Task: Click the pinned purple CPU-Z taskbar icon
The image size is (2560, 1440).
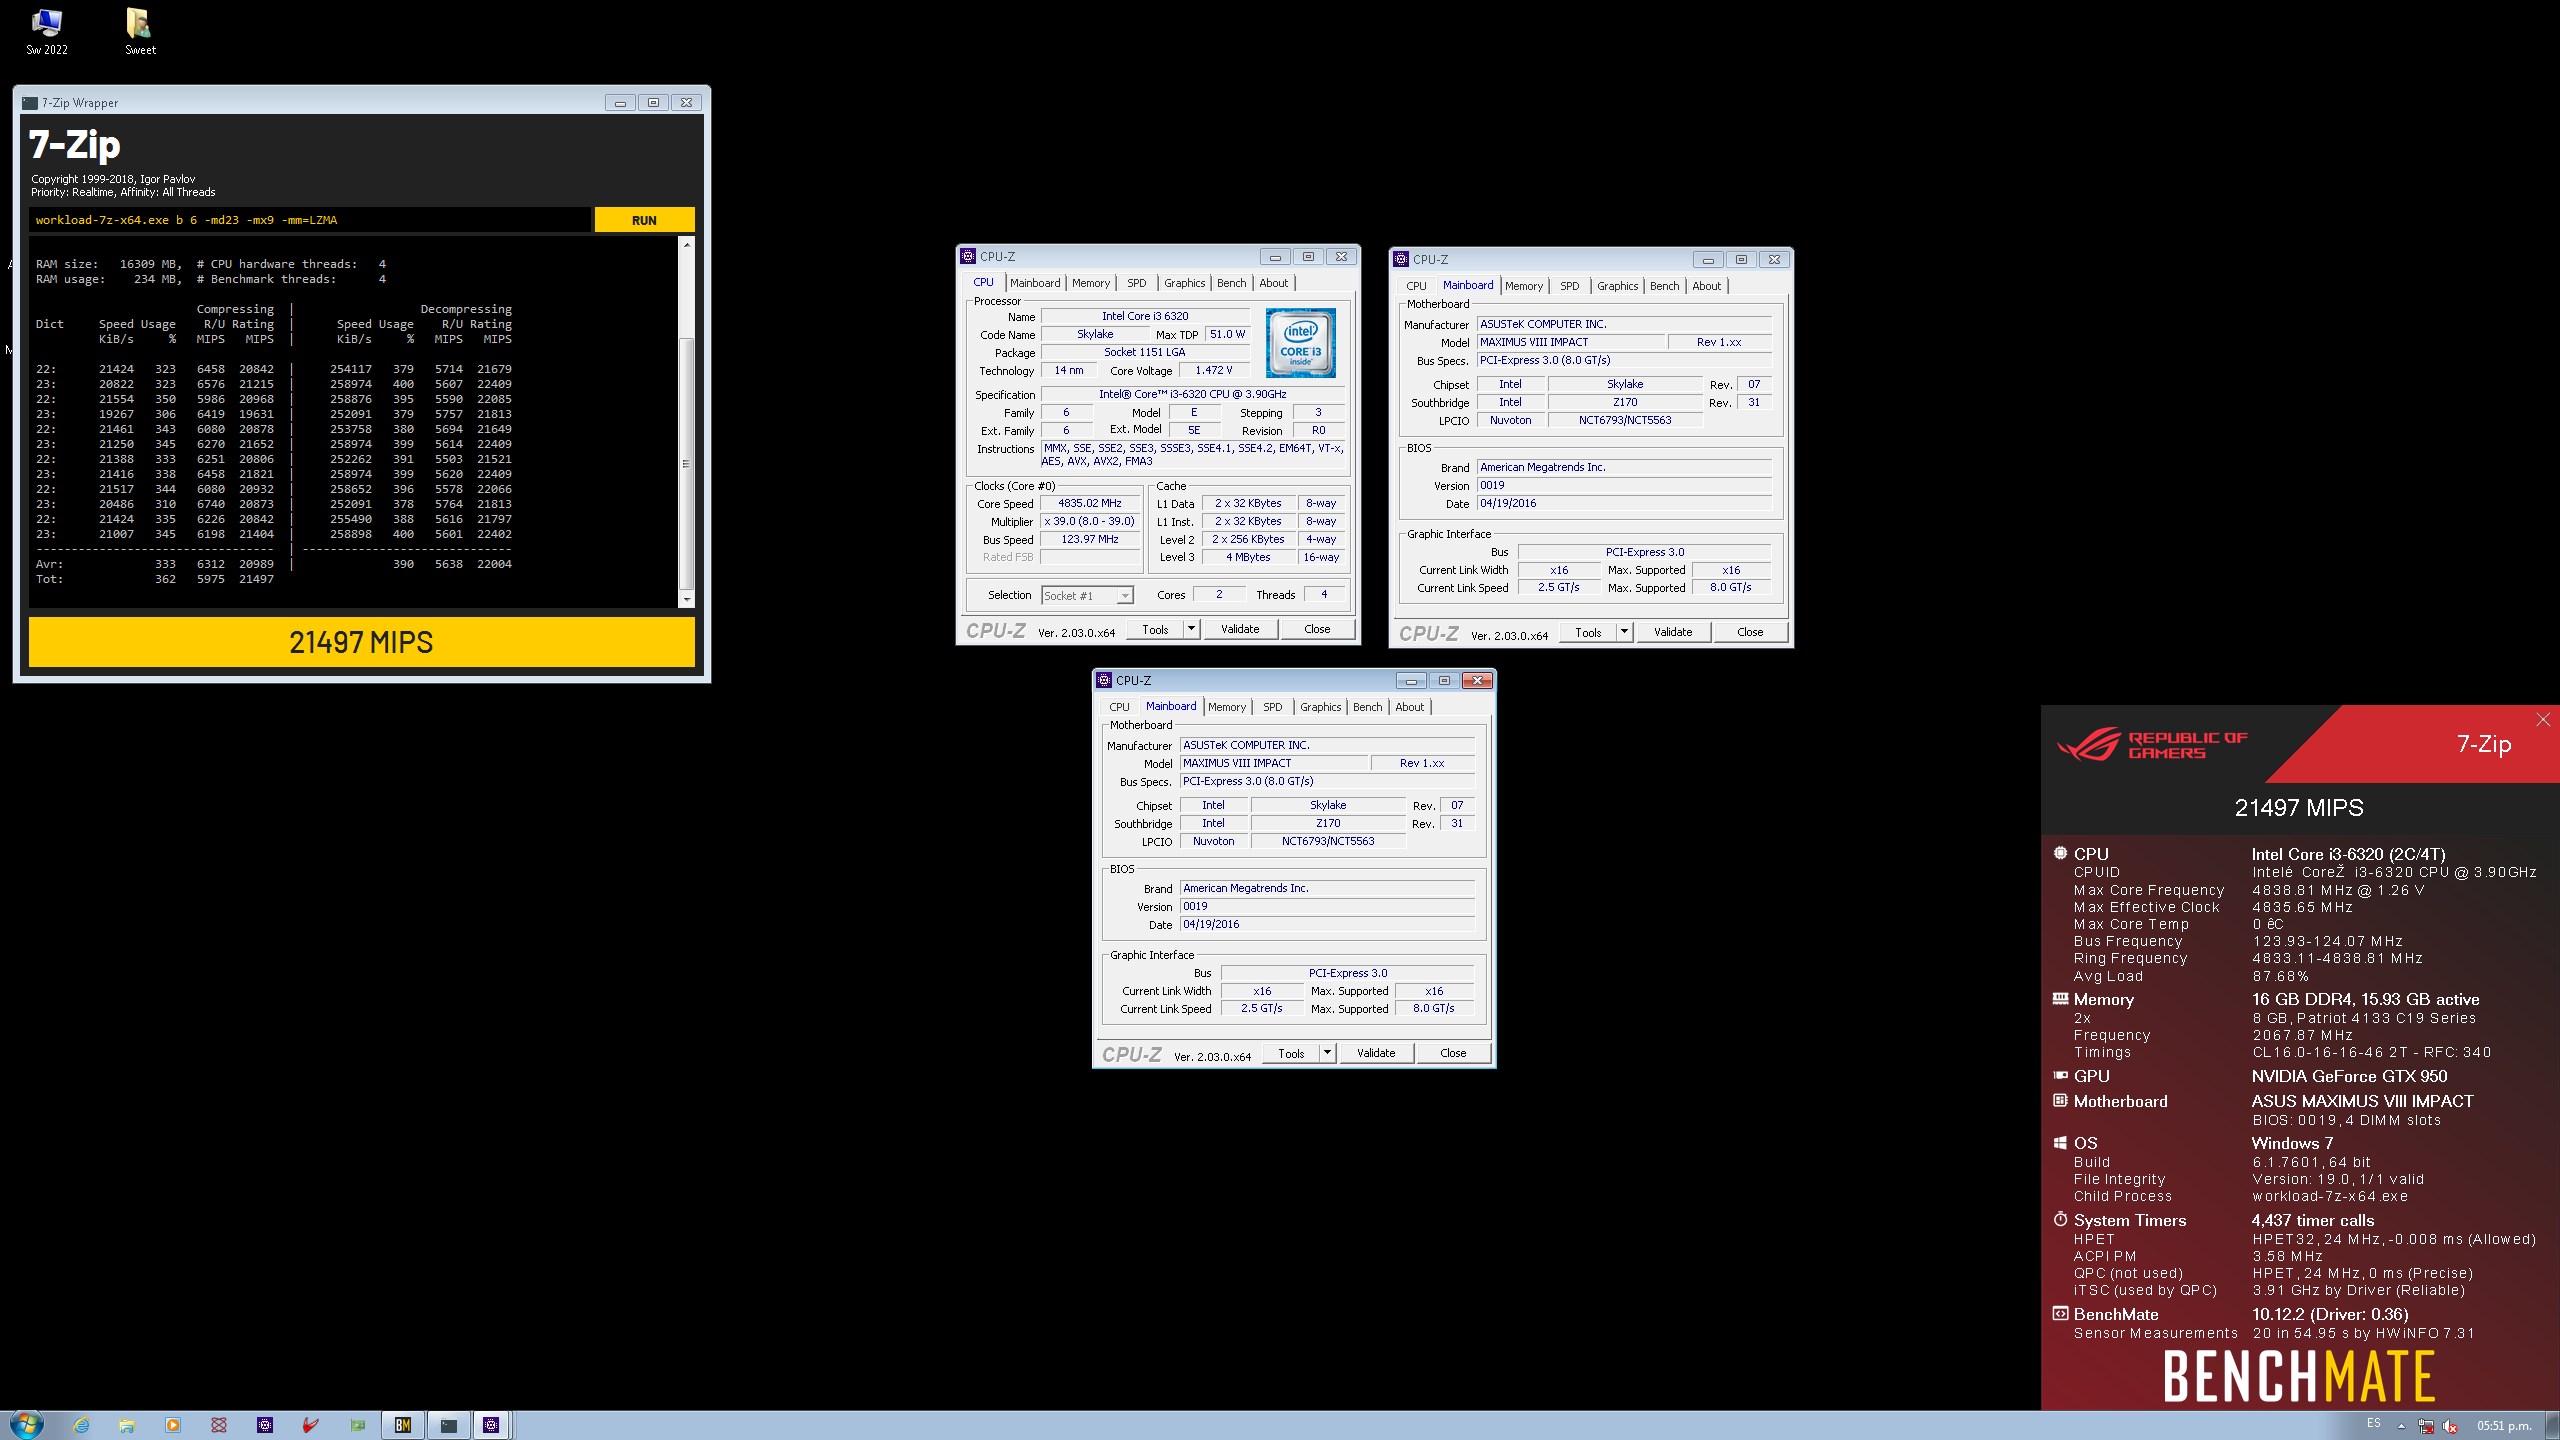Action: pos(265,1425)
